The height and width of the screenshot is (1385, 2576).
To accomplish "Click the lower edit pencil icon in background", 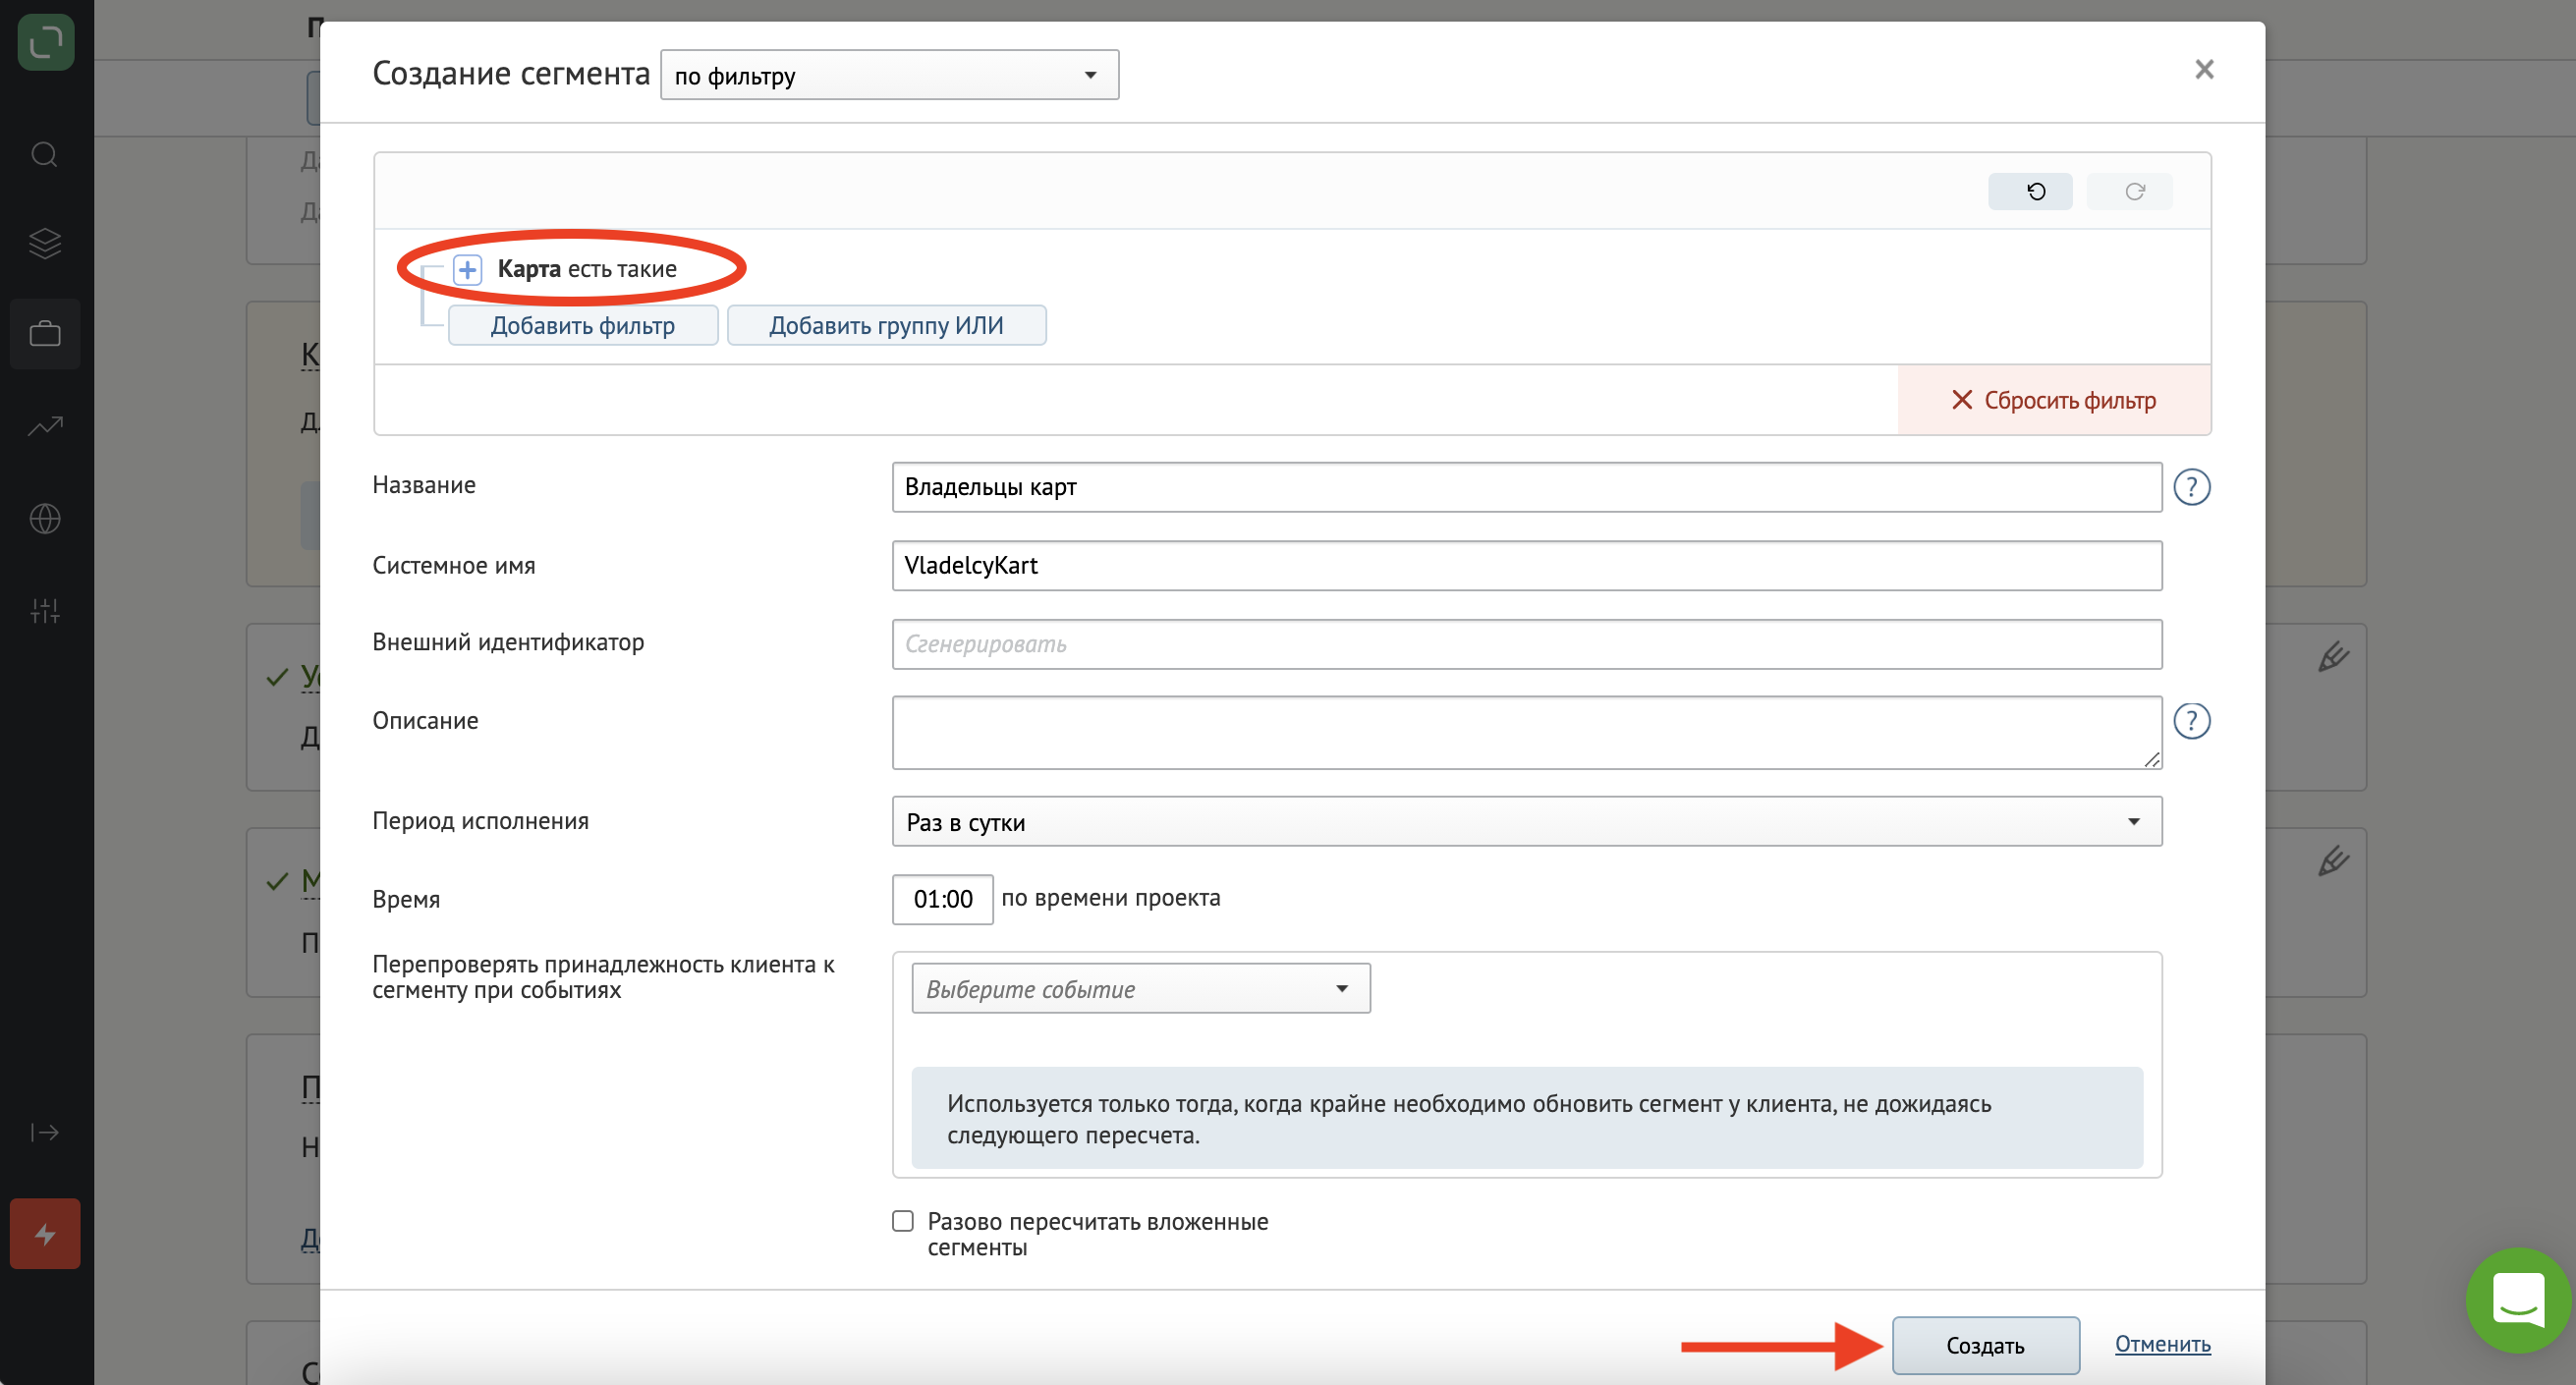I will pyautogui.click(x=2333, y=860).
